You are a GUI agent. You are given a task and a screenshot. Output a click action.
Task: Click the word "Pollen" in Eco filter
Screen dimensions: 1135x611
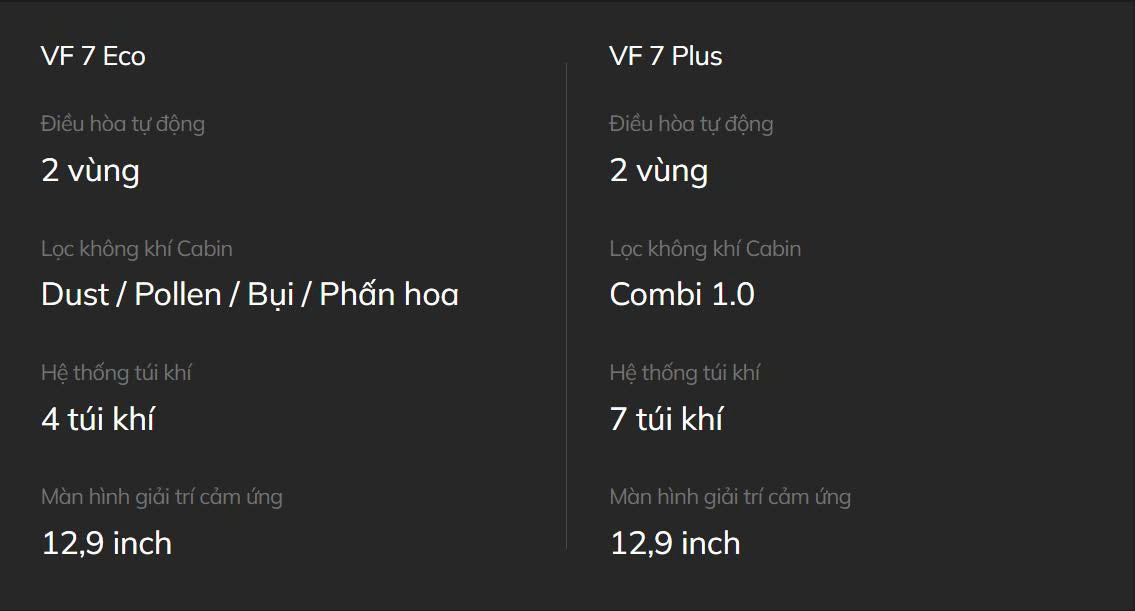pos(178,295)
